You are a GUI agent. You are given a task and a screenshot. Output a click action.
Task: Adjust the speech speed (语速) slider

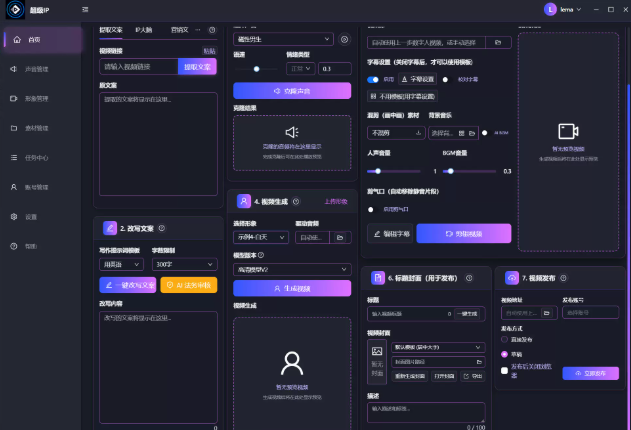click(x=256, y=69)
